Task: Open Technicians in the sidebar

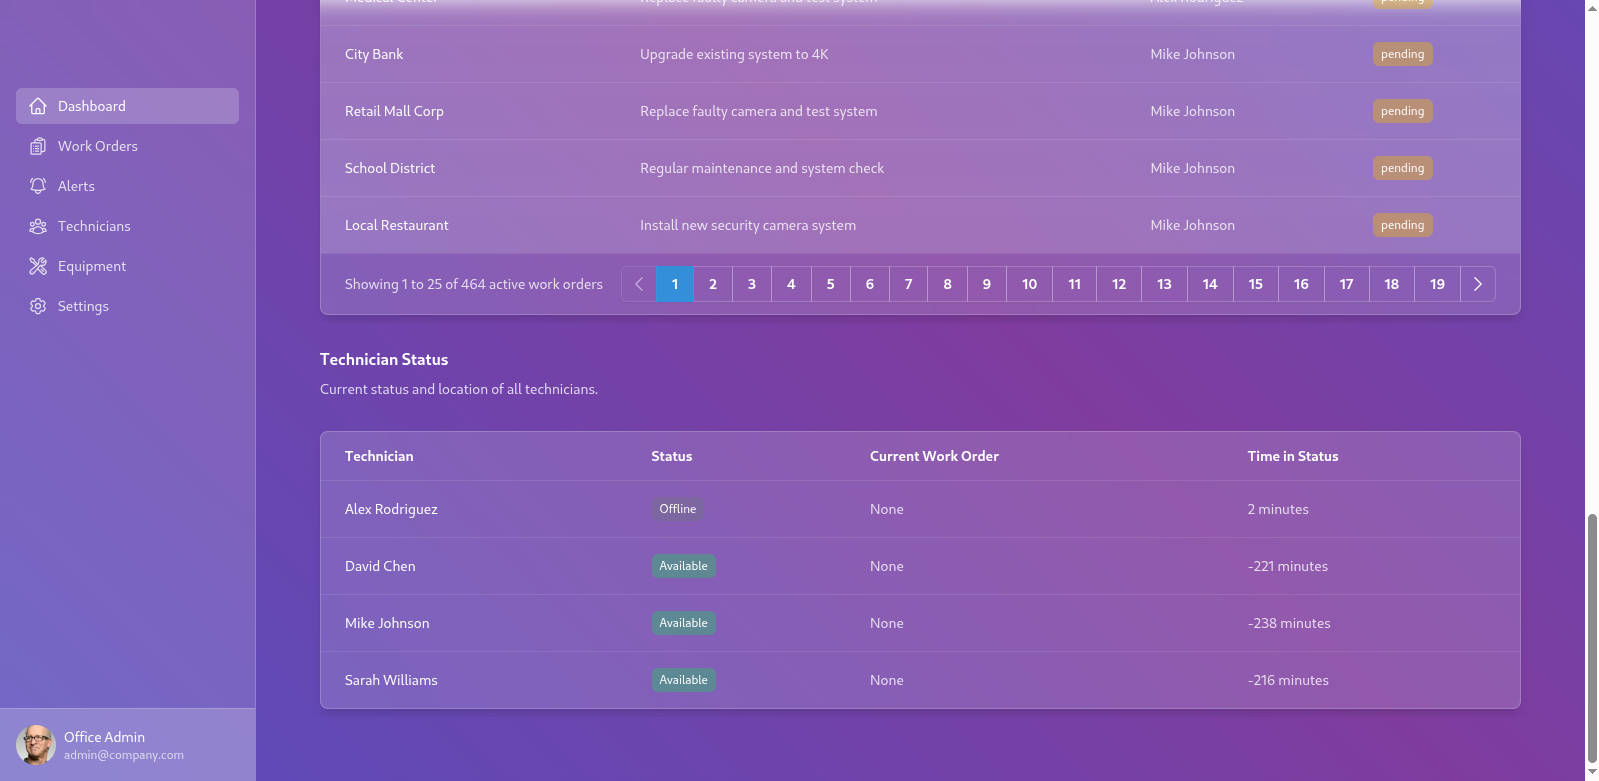Action: tap(127, 226)
